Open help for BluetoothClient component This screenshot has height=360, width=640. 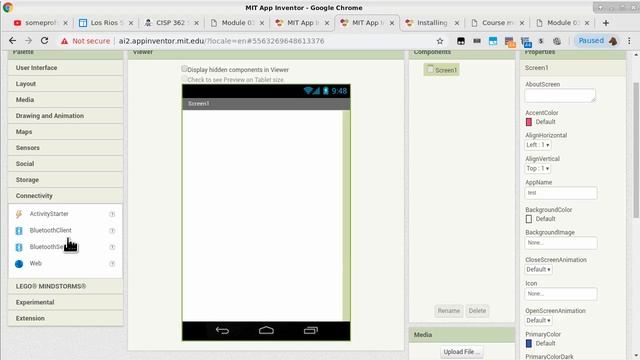112,231
